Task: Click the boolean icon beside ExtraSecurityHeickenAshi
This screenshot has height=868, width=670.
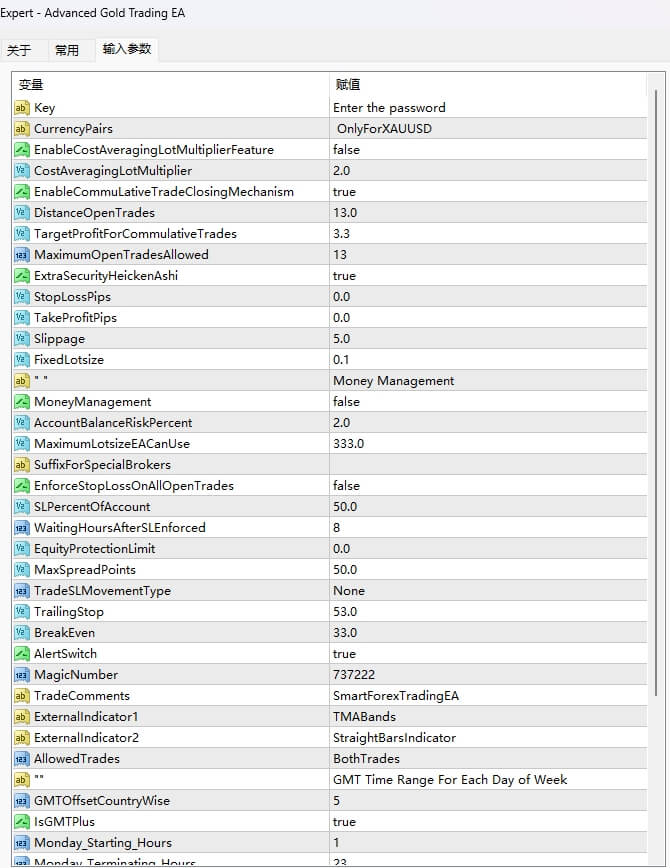Action: [x=21, y=276]
